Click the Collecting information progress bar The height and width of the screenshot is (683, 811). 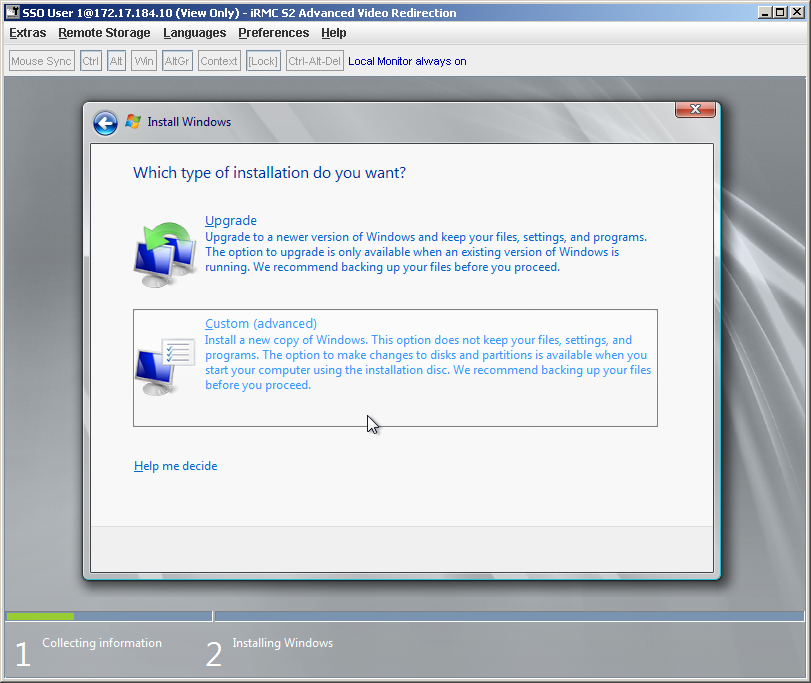click(x=109, y=616)
